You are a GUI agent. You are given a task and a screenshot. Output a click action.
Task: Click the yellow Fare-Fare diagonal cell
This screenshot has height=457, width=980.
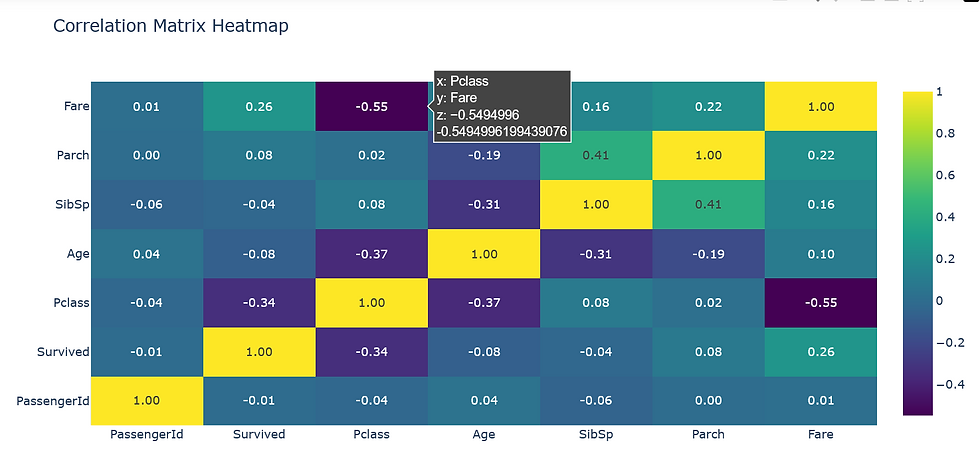click(x=820, y=106)
